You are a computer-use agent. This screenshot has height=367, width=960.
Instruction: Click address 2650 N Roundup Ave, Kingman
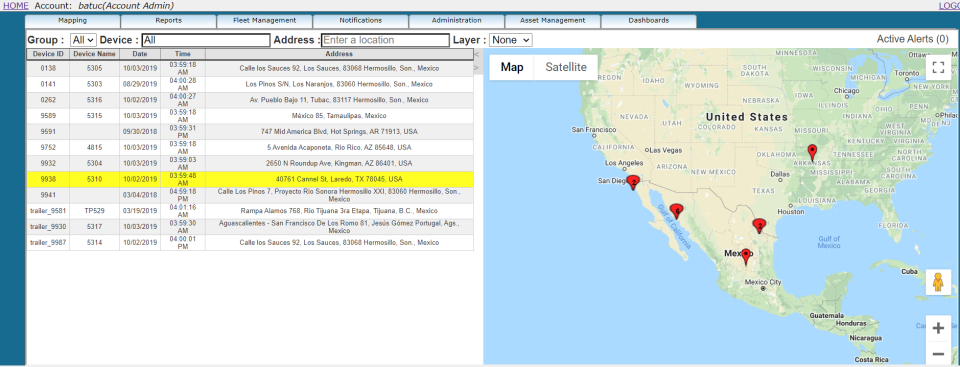(339, 164)
